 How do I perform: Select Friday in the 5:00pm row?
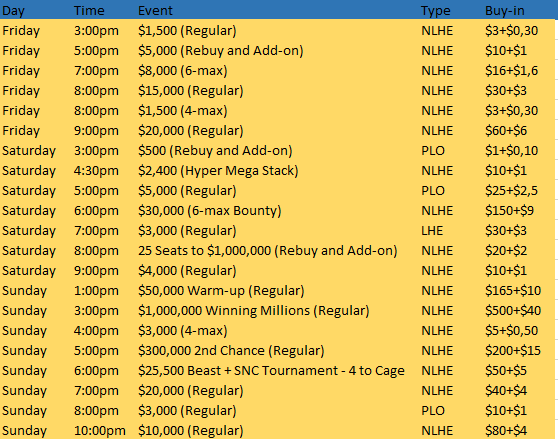[21, 51]
